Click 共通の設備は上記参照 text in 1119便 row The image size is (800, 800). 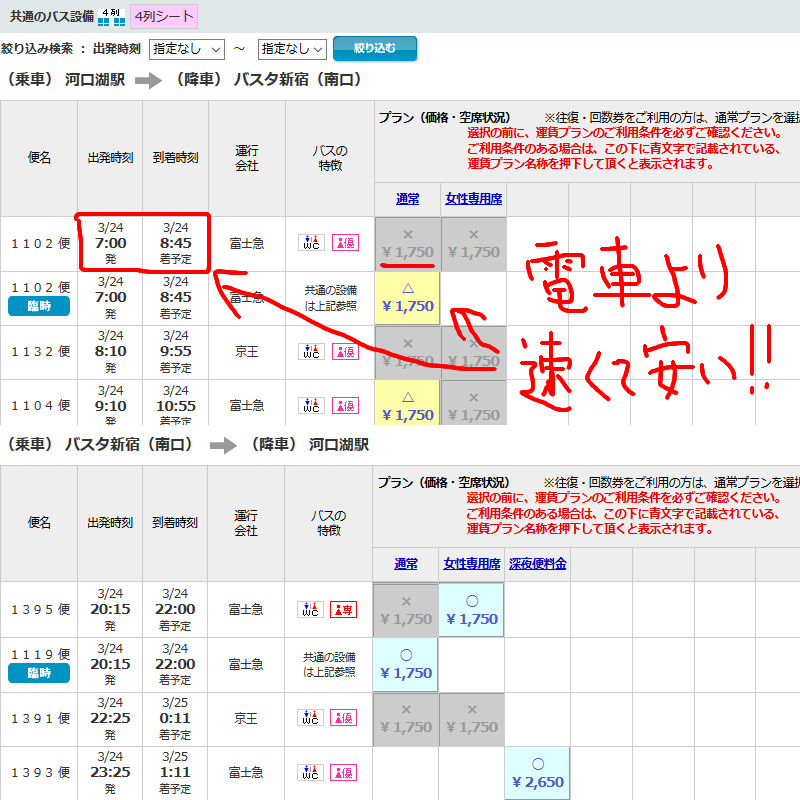(x=329, y=664)
